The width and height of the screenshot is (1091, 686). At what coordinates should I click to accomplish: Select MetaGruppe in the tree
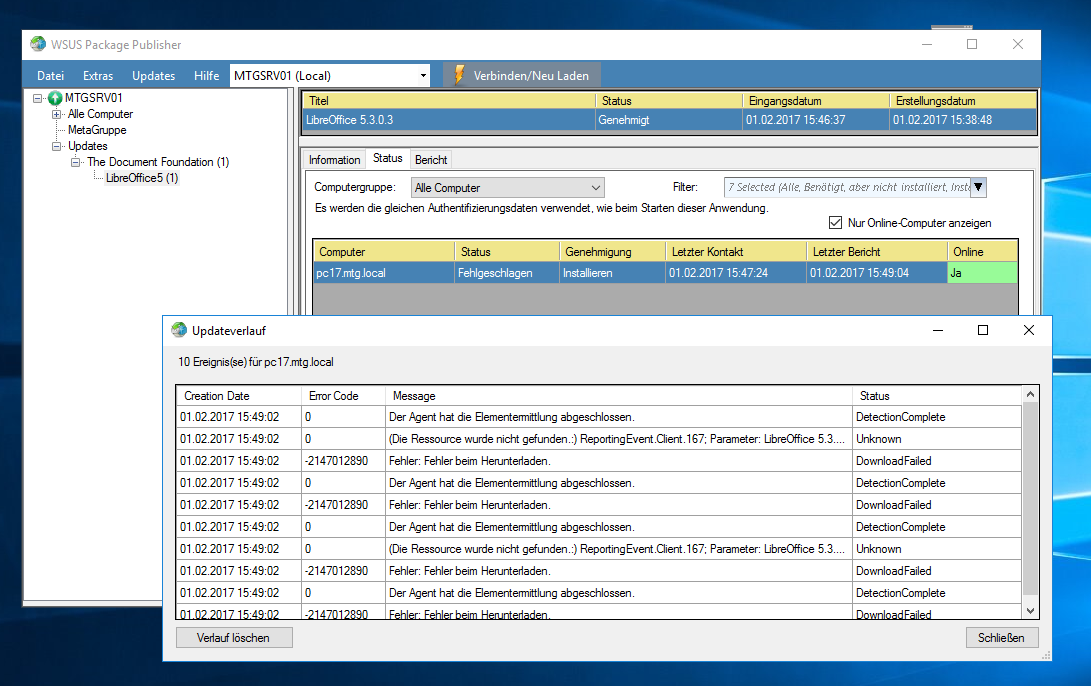pos(97,130)
